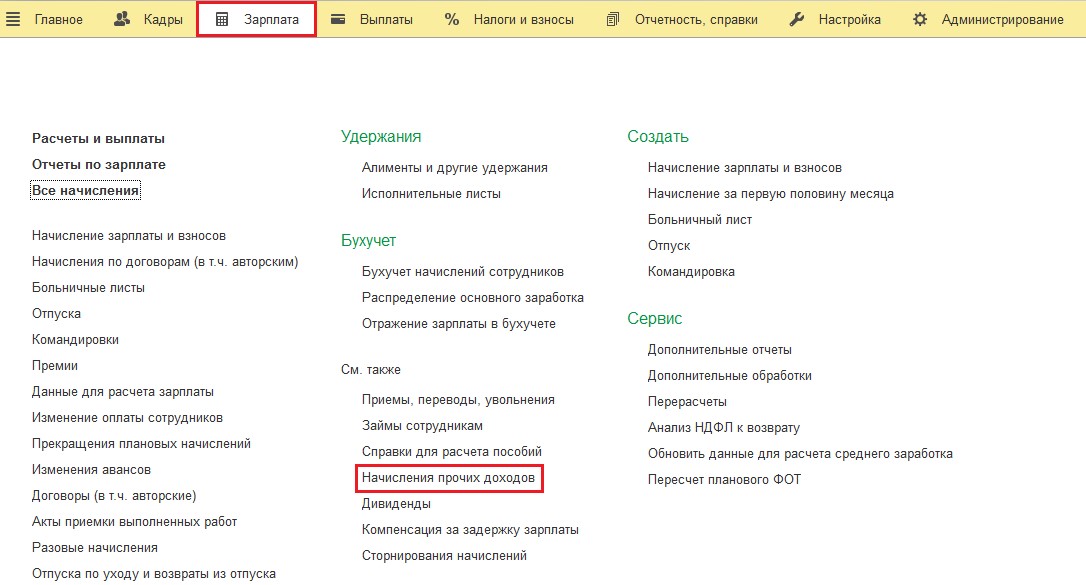Open Дивиденды under См. также
This screenshot has height=585, width=1086.
[x=396, y=503]
